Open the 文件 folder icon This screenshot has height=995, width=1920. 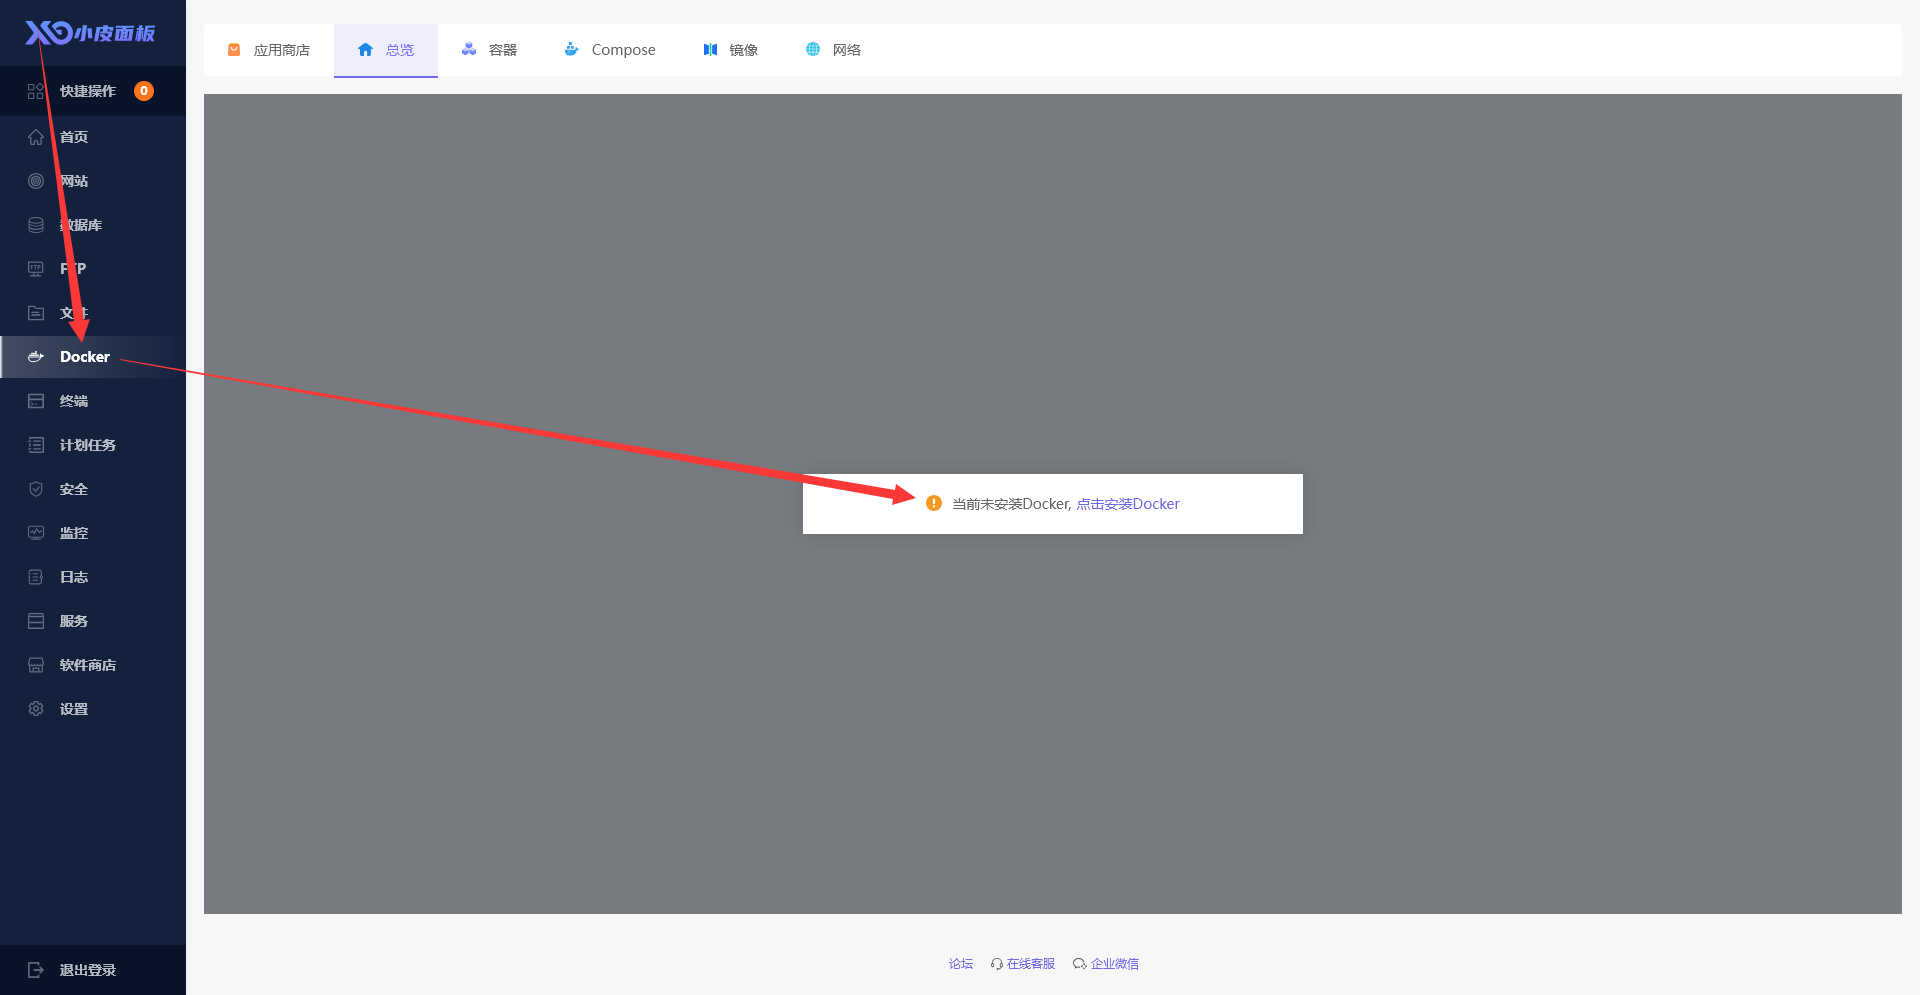point(36,313)
